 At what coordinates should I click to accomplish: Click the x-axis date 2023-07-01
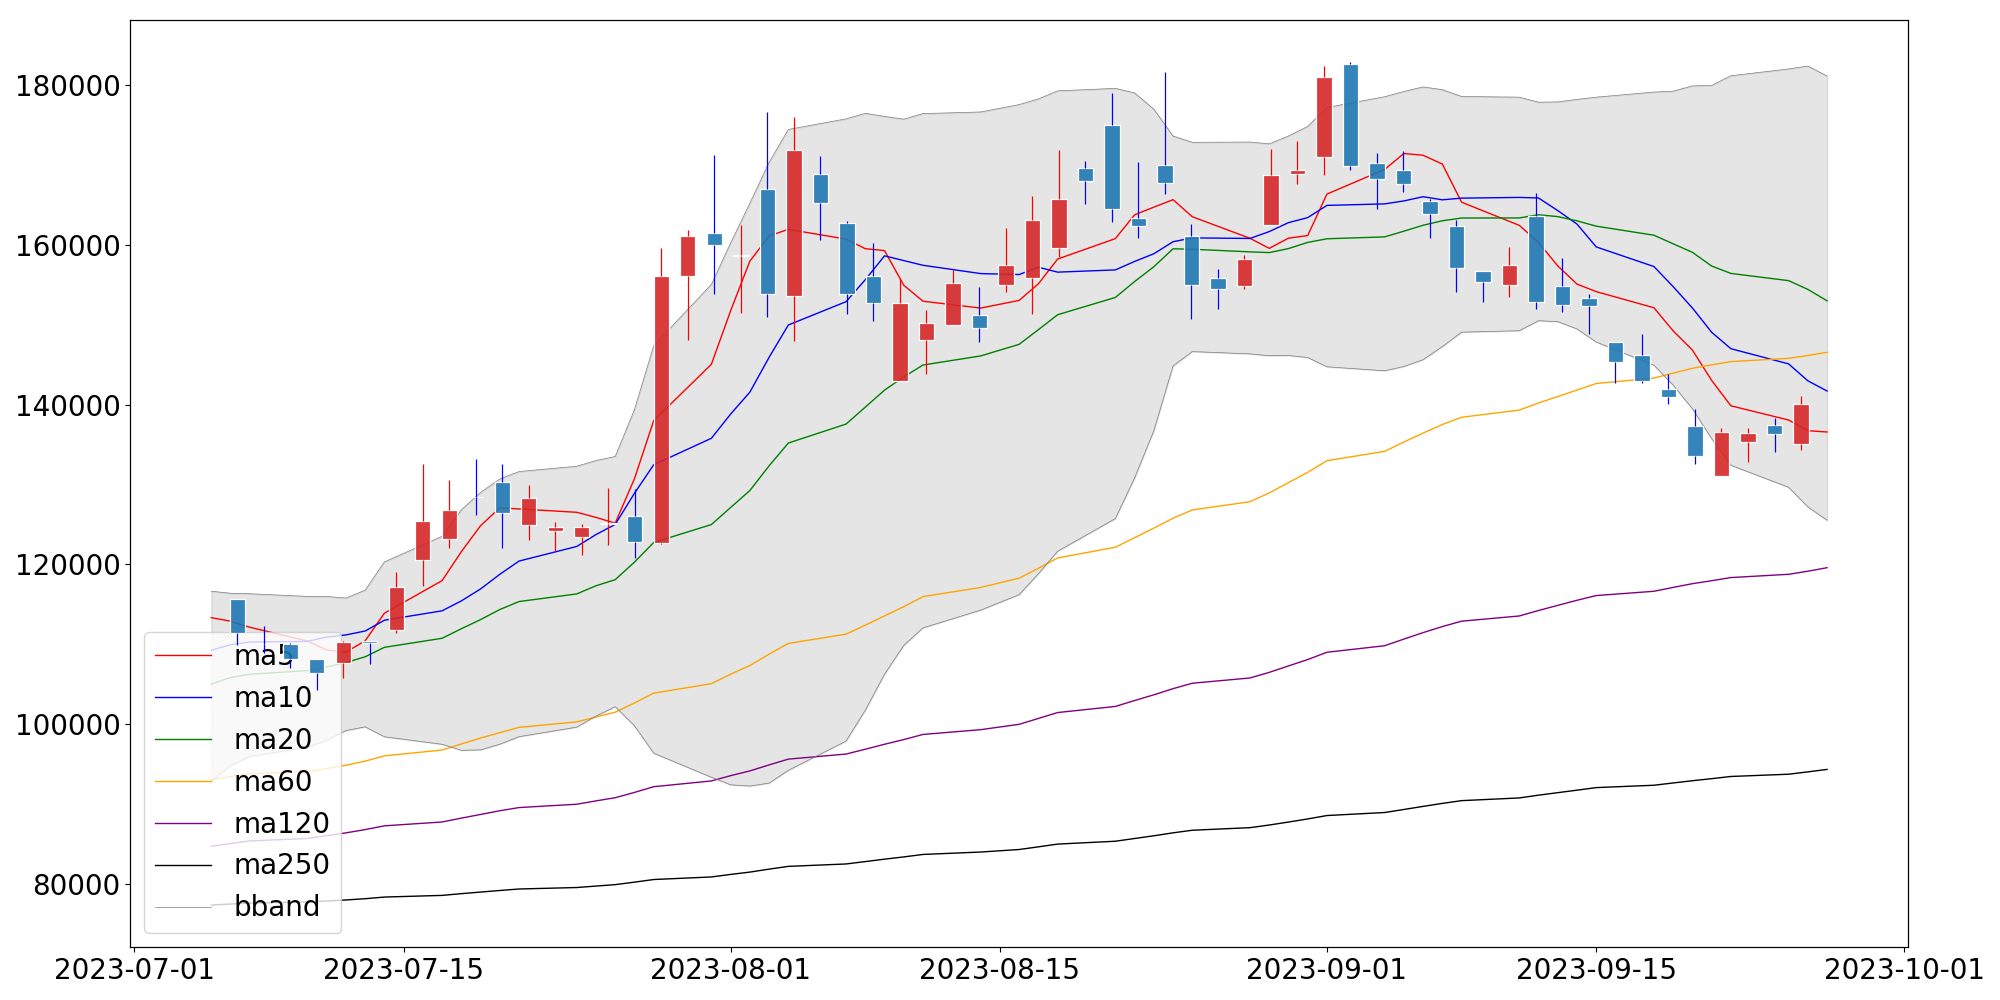[135, 970]
